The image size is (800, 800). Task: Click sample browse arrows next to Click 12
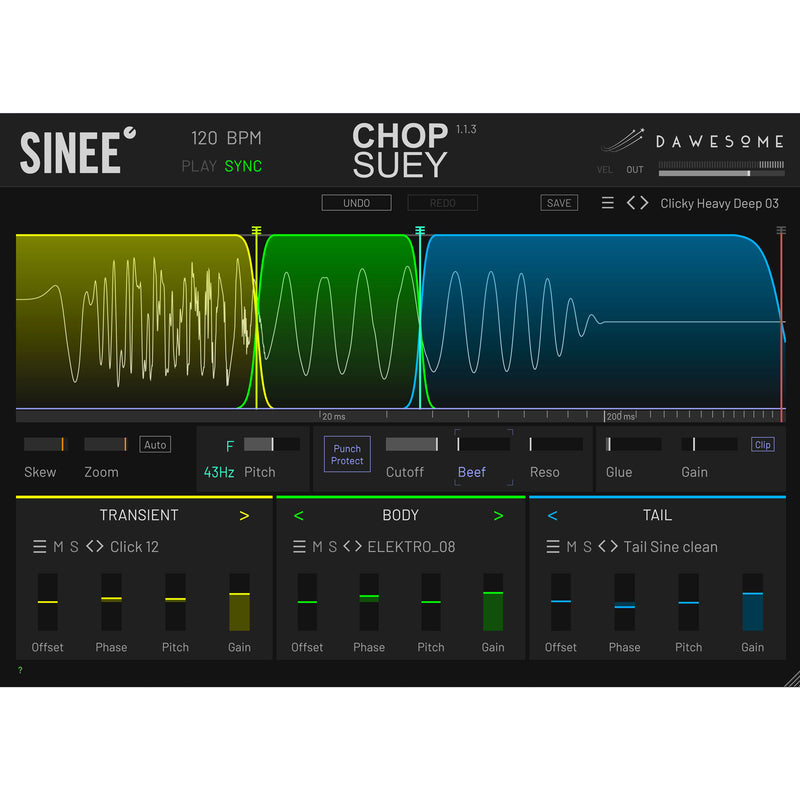95,547
